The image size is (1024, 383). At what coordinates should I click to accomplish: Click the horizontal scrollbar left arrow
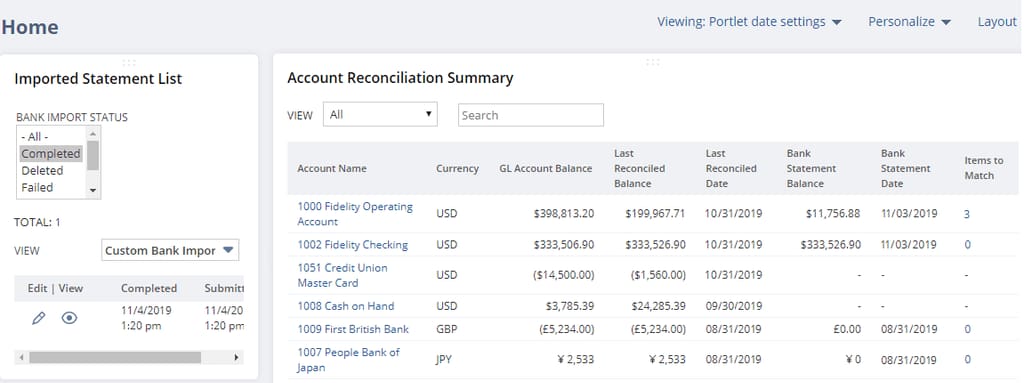point(22,358)
